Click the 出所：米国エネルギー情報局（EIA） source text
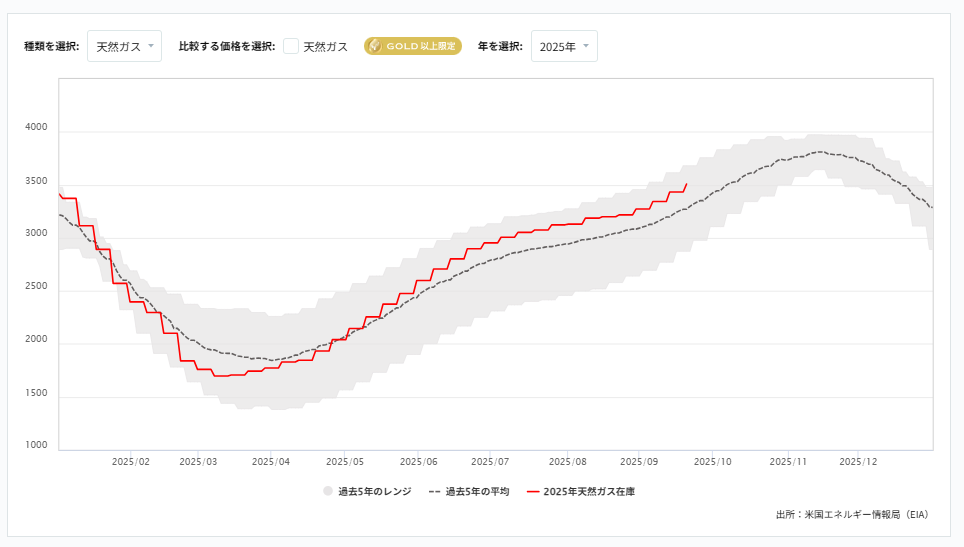This screenshot has width=964, height=547. (x=852, y=514)
